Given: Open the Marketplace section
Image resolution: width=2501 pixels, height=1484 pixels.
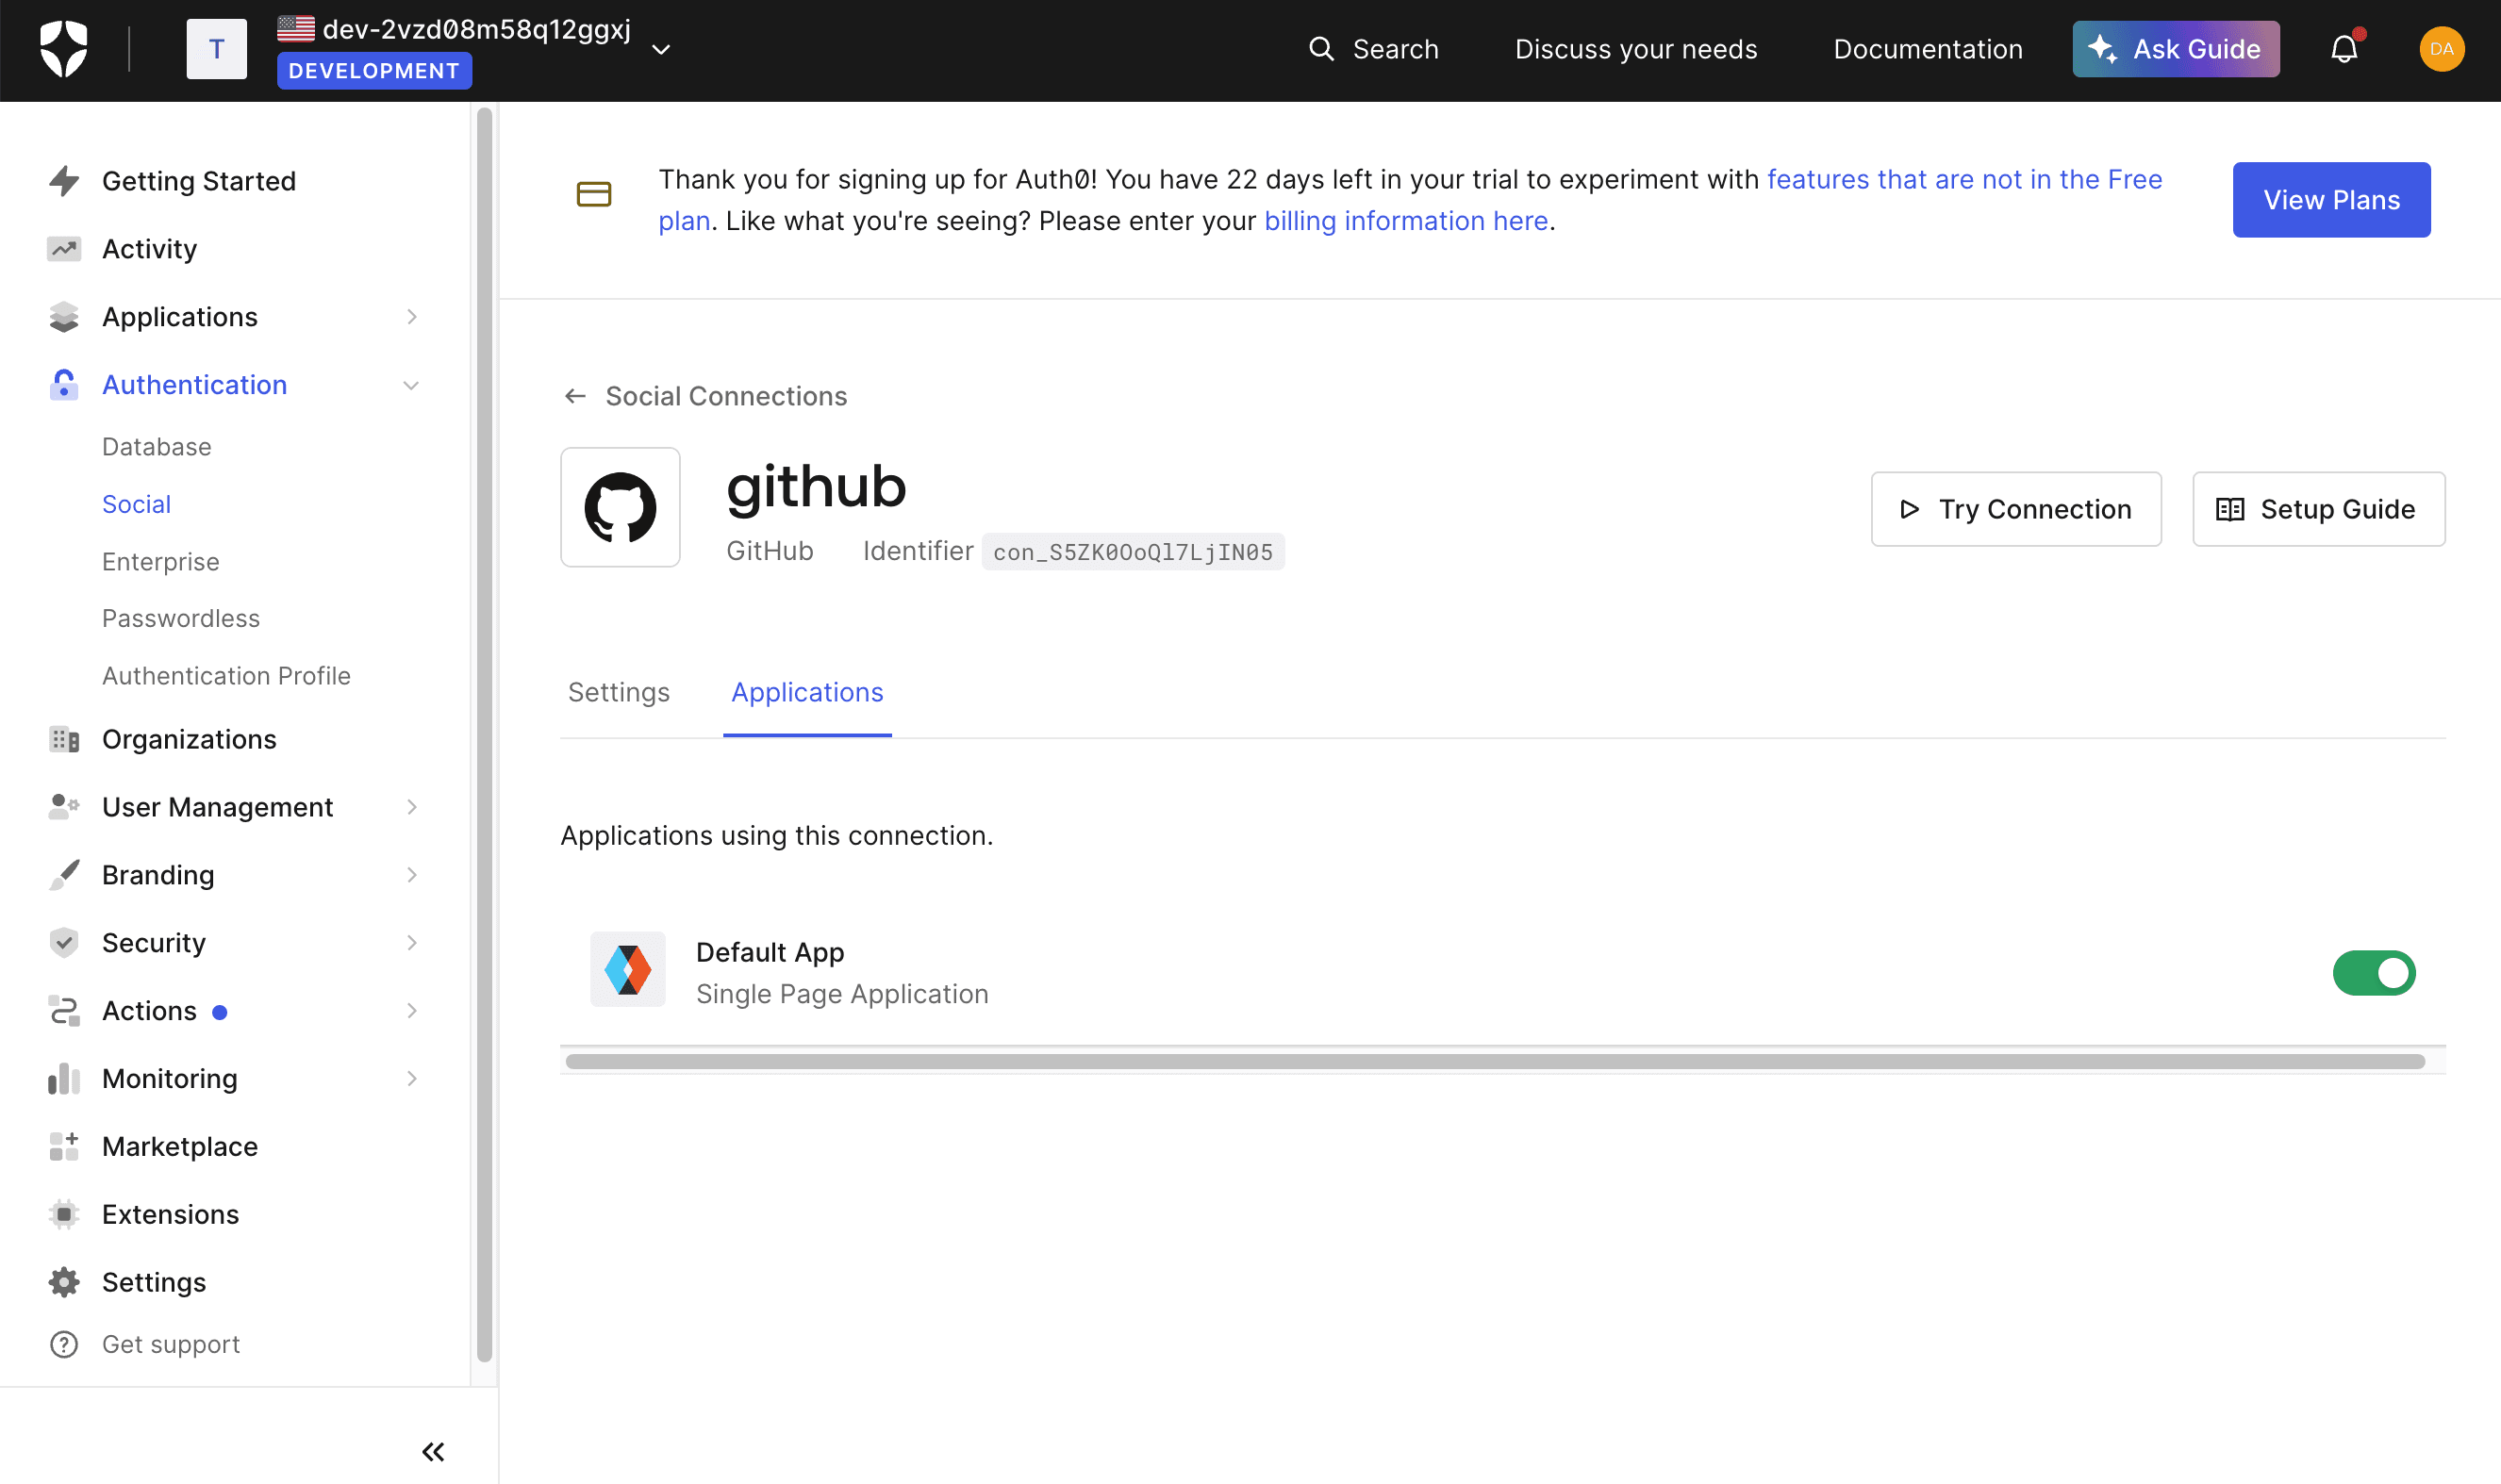Looking at the screenshot, I should click(179, 1146).
